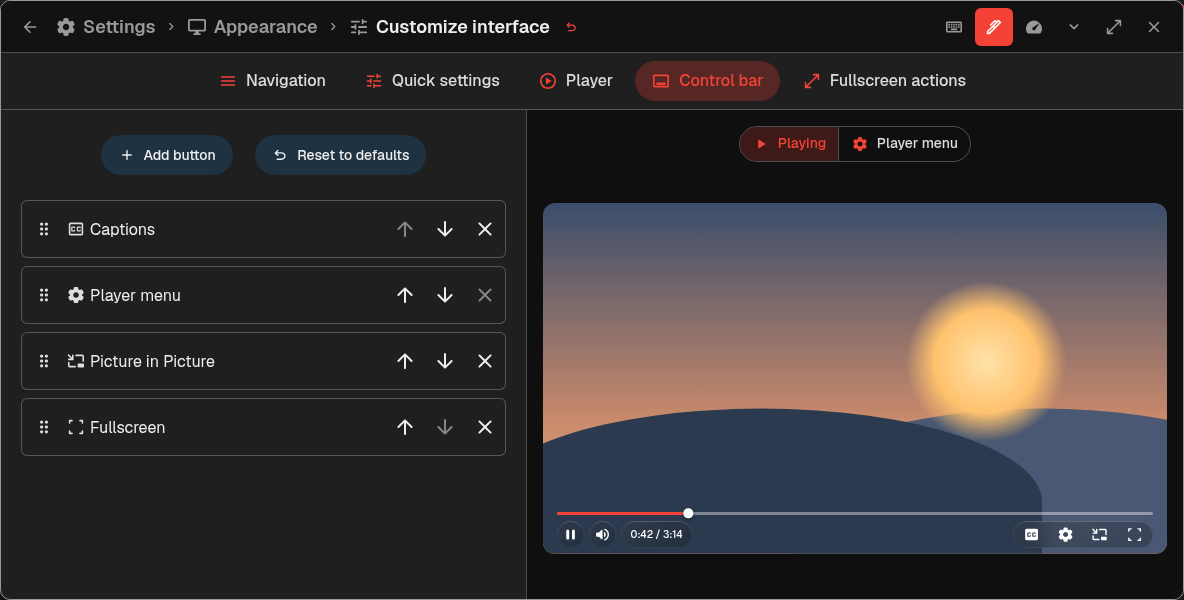Open Appearance breadcrumb
This screenshot has height=600, width=1184.
(252, 27)
